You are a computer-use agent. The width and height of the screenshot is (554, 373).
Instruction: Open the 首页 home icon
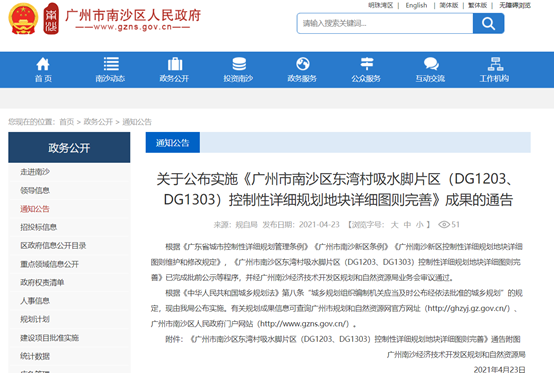pyautogui.click(x=43, y=64)
